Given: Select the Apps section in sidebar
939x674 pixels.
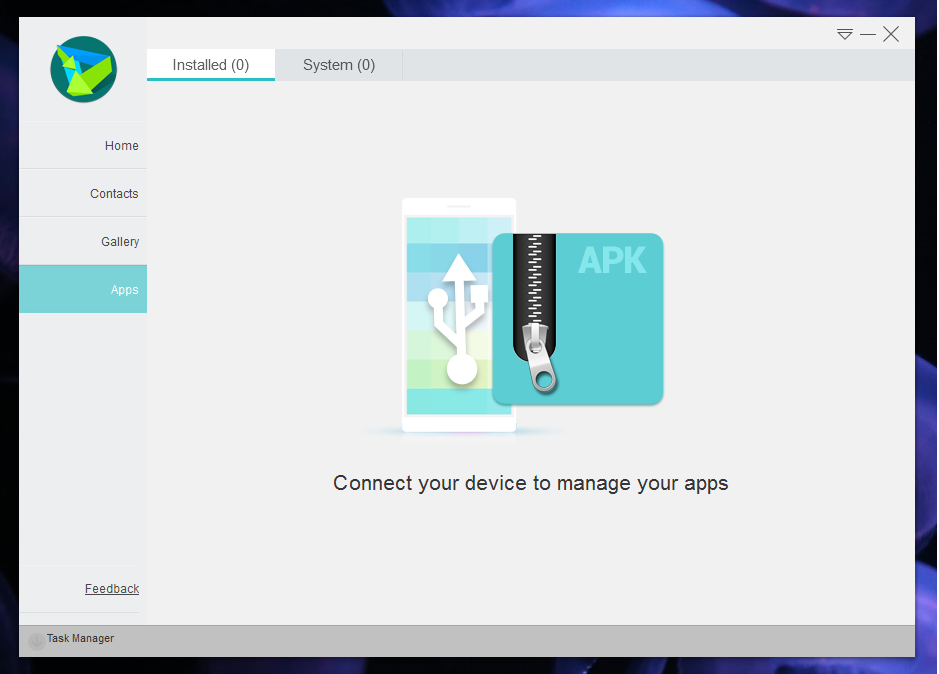Looking at the screenshot, I should tap(83, 289).
